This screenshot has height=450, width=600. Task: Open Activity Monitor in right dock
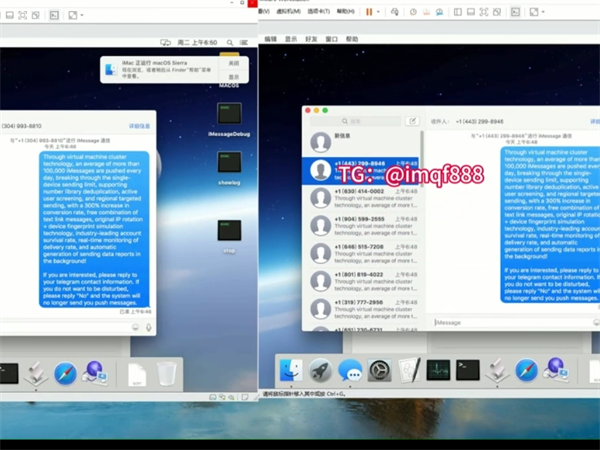tap(438, 371)
